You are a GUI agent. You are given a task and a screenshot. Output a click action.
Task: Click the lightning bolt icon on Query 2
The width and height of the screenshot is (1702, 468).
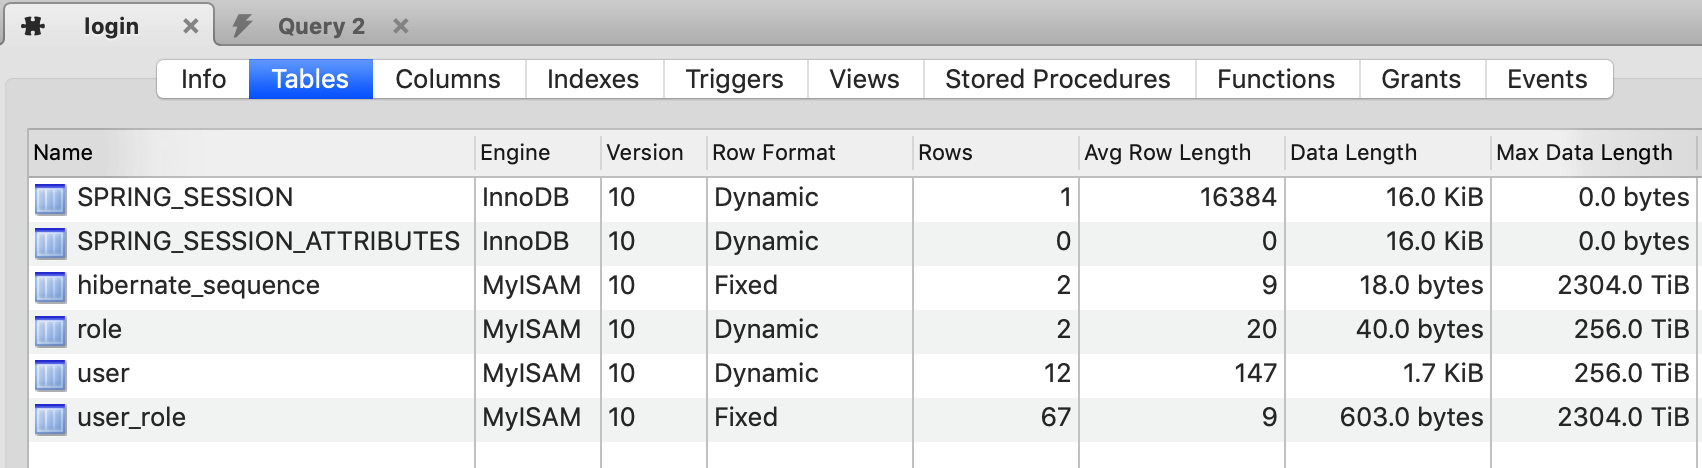coord(242,26)
